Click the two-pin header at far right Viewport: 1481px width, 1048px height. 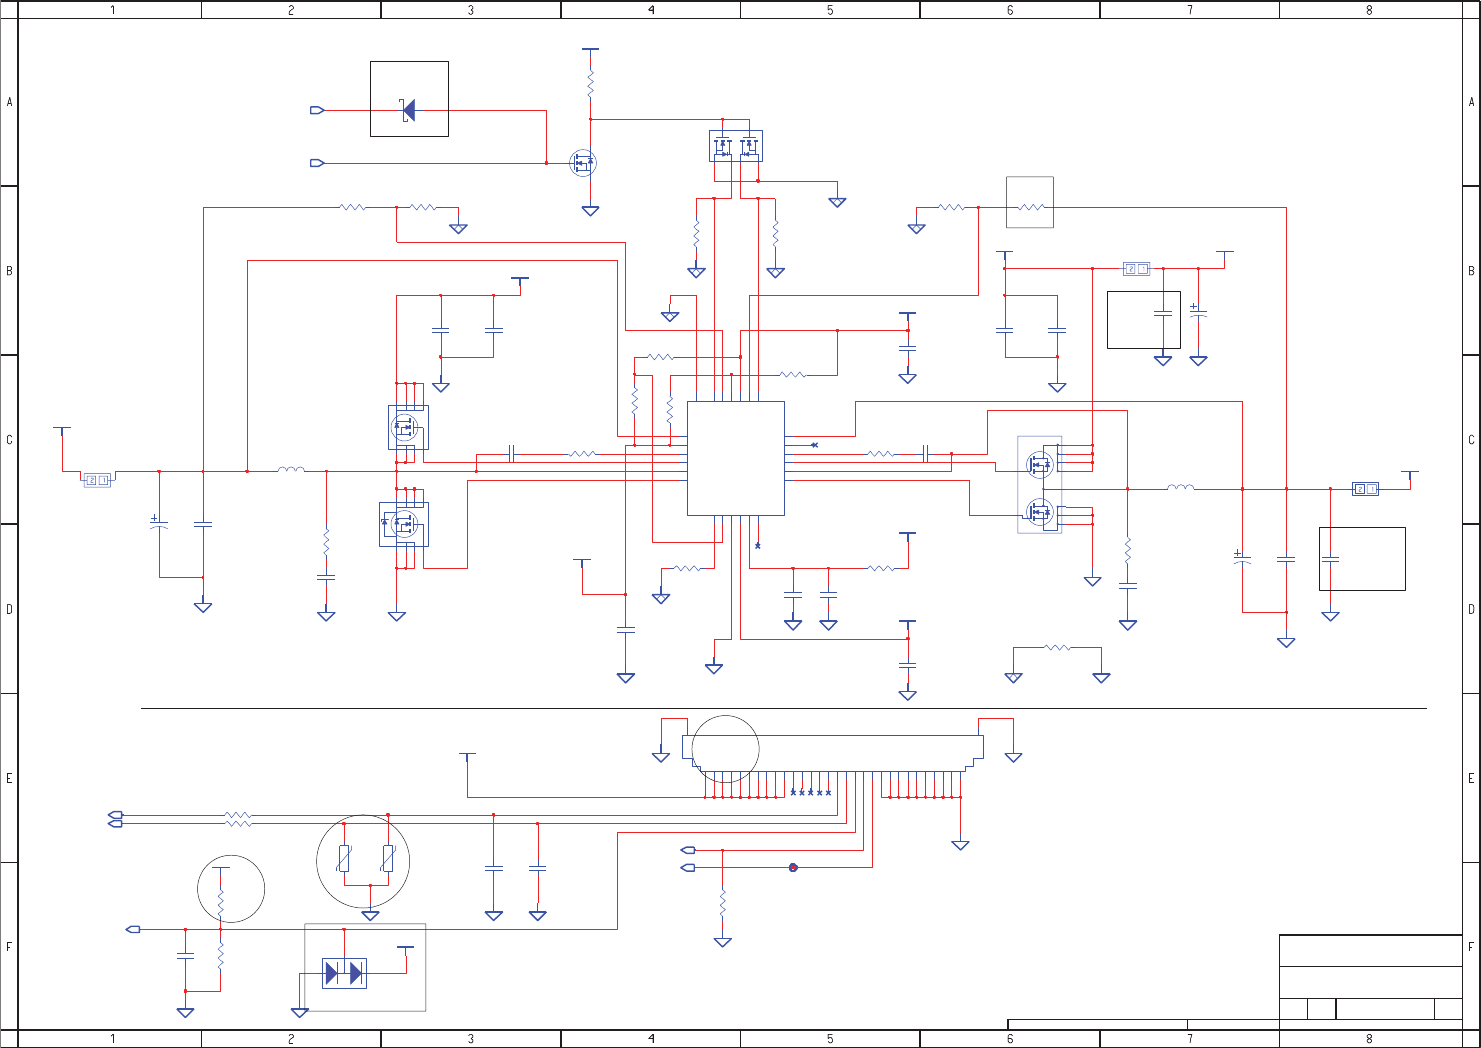coord(1365,488)
